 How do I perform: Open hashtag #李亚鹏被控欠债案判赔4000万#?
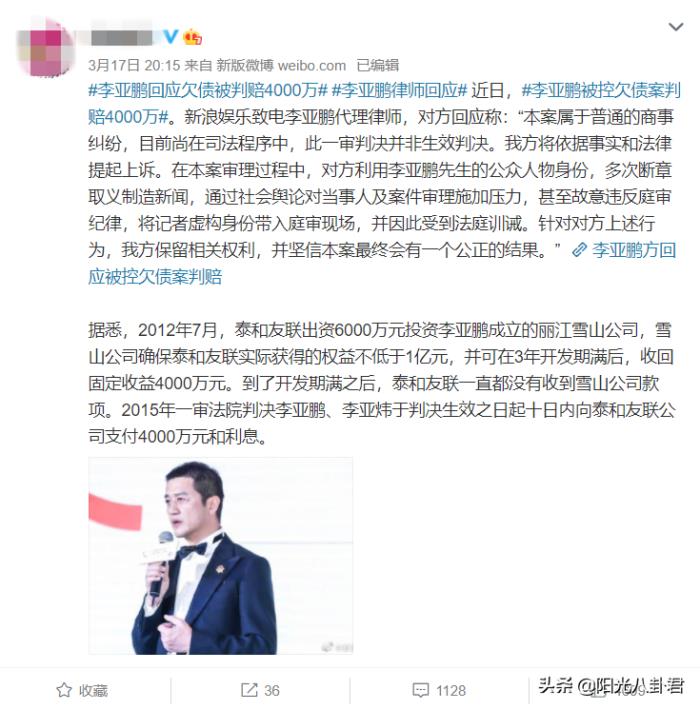(384, 104)
